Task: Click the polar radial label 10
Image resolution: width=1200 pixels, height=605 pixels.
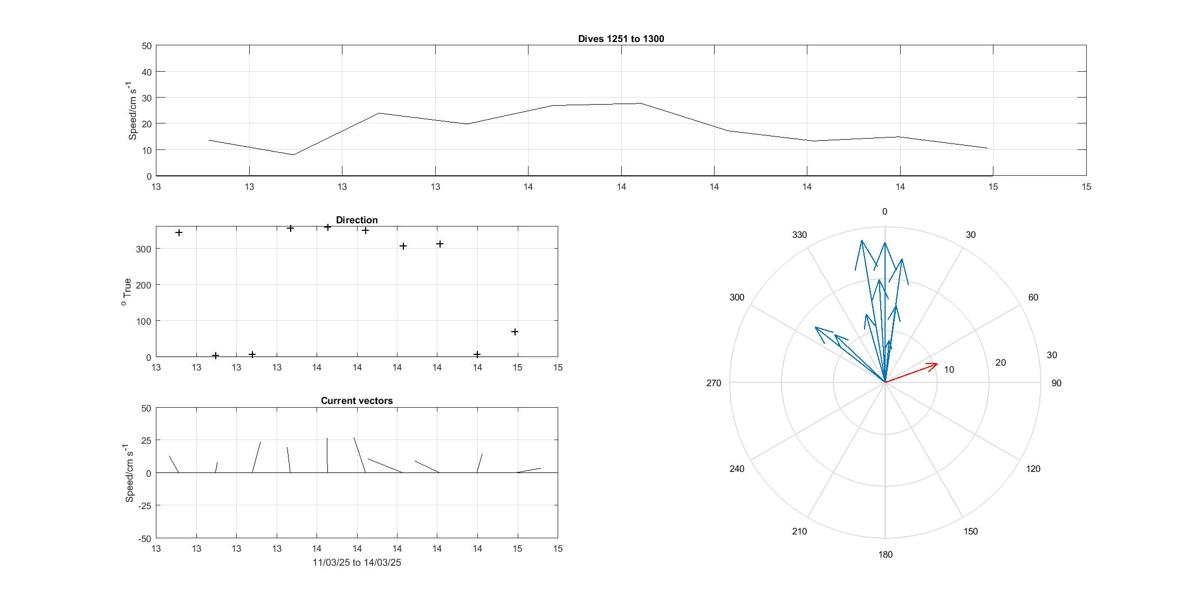Action: coord(949,370)
